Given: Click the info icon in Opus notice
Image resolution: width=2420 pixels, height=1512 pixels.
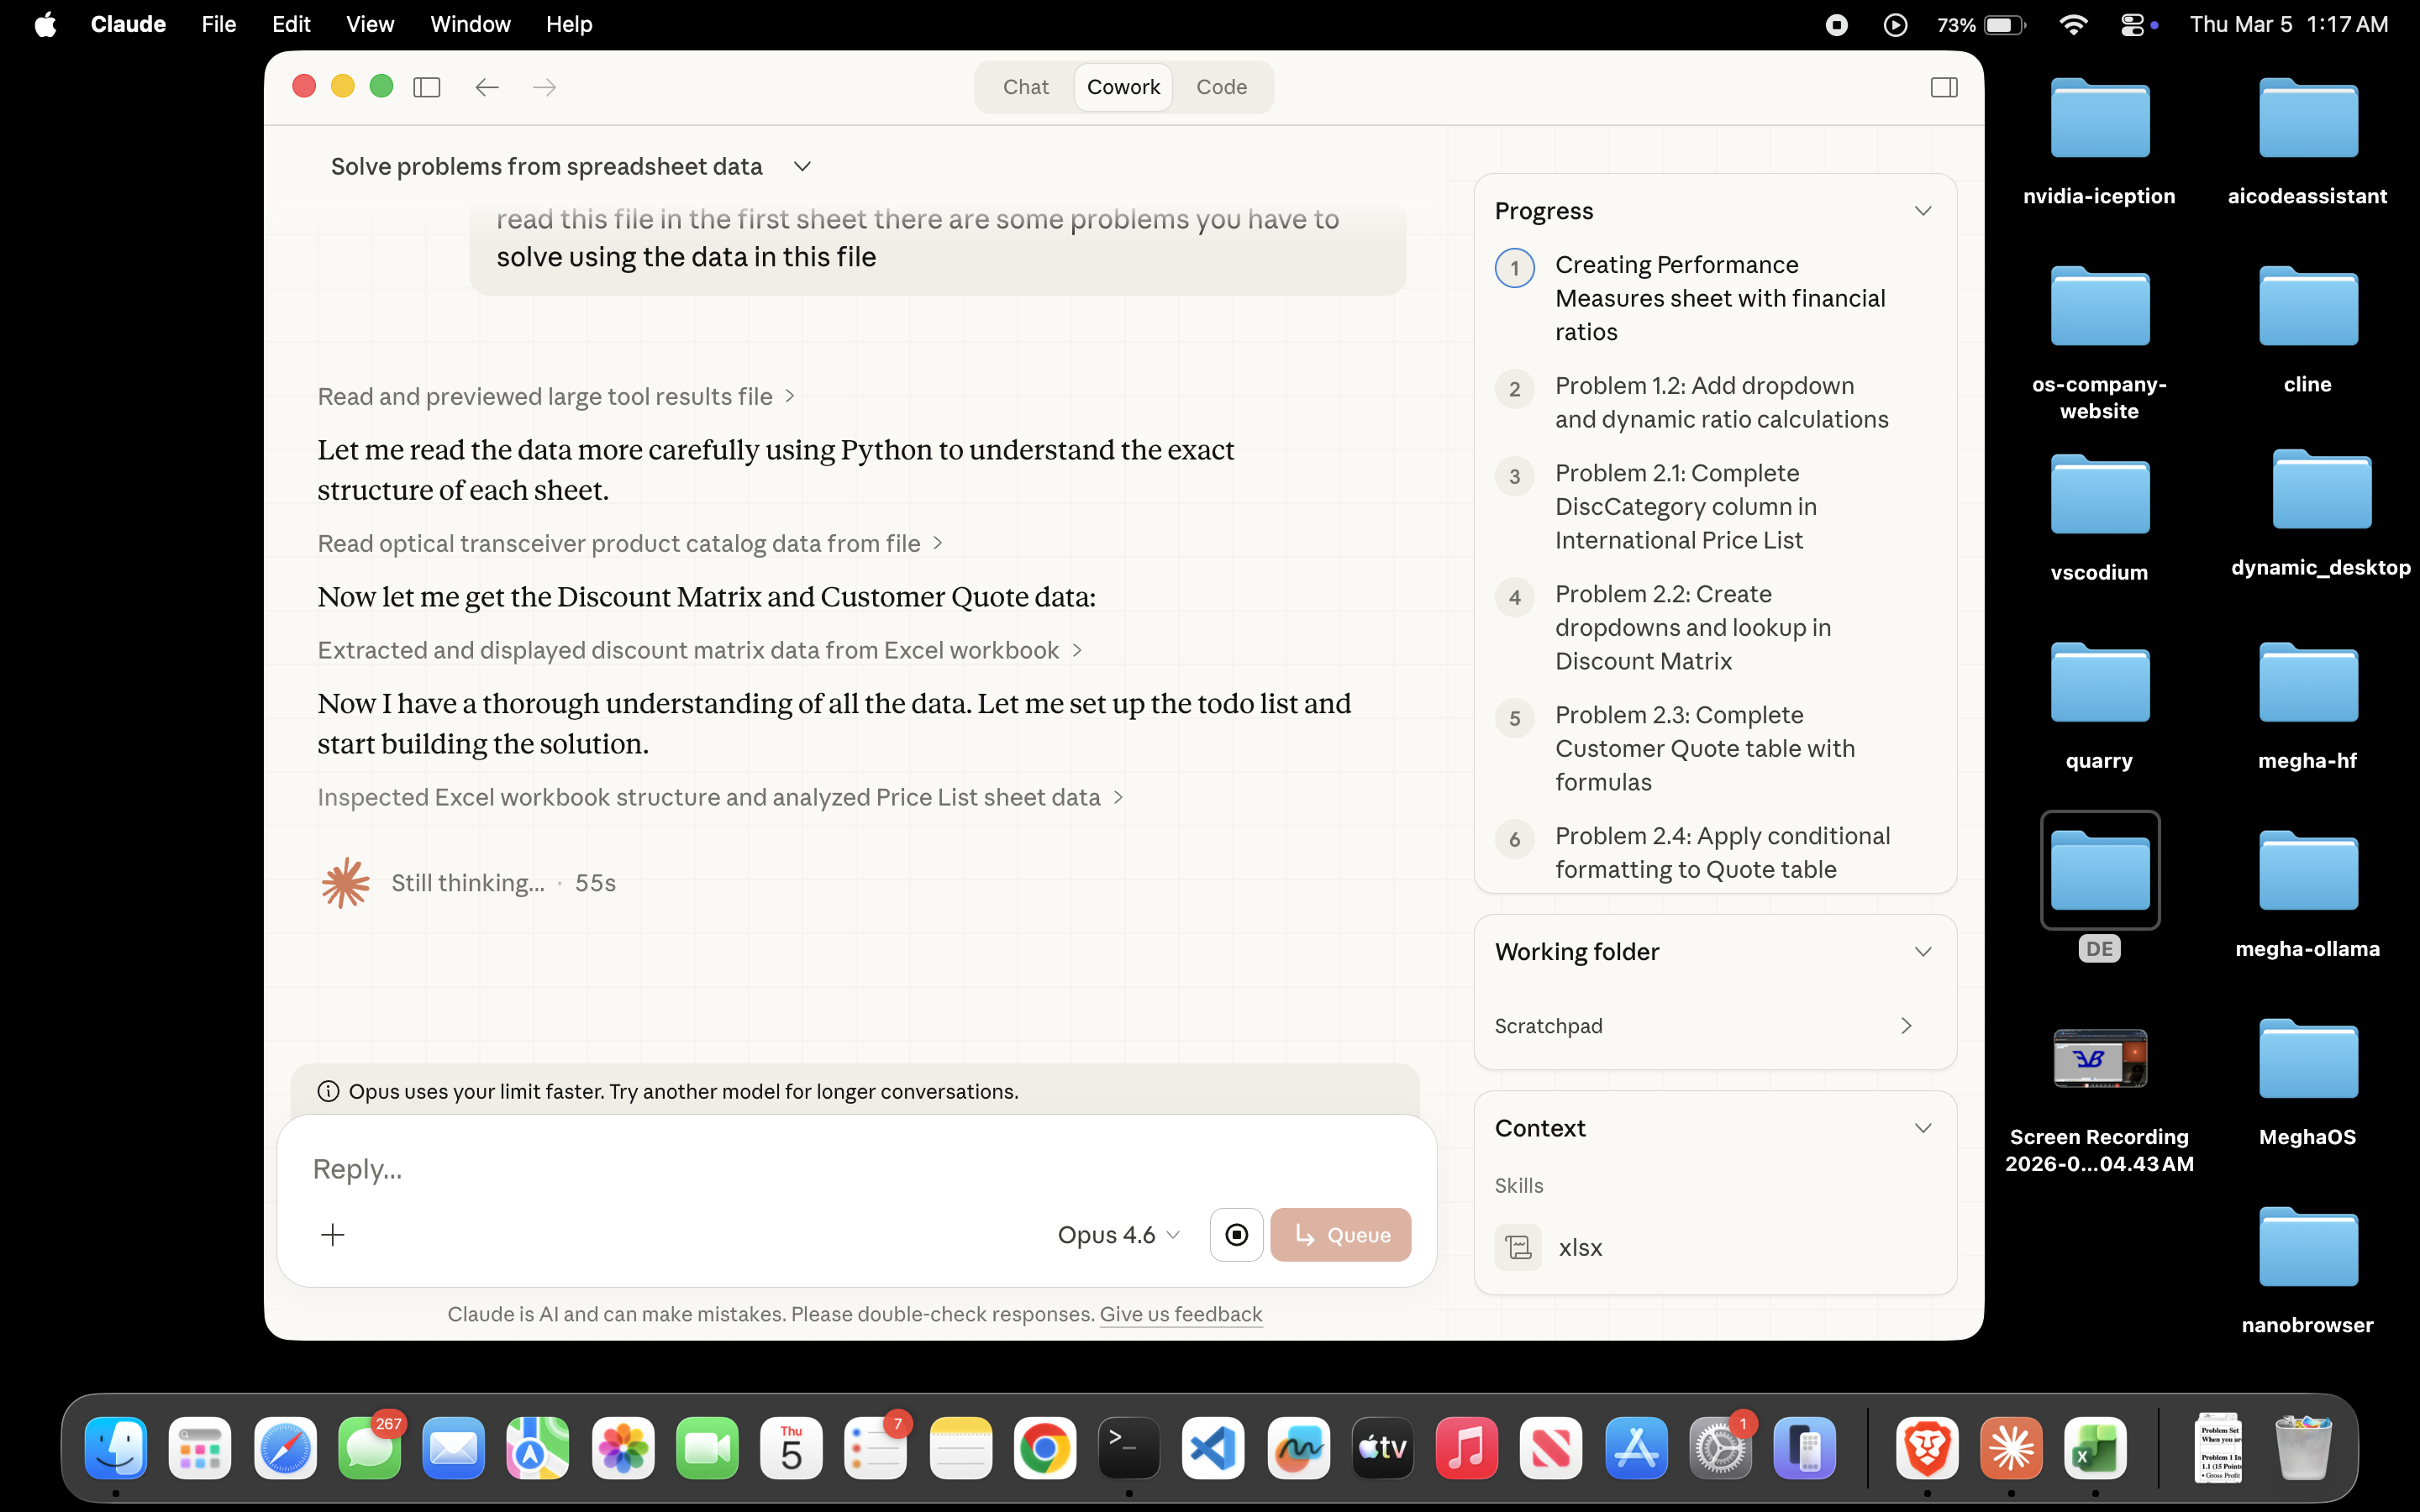Looking at the screenshot, I should tap(328, 1091).
